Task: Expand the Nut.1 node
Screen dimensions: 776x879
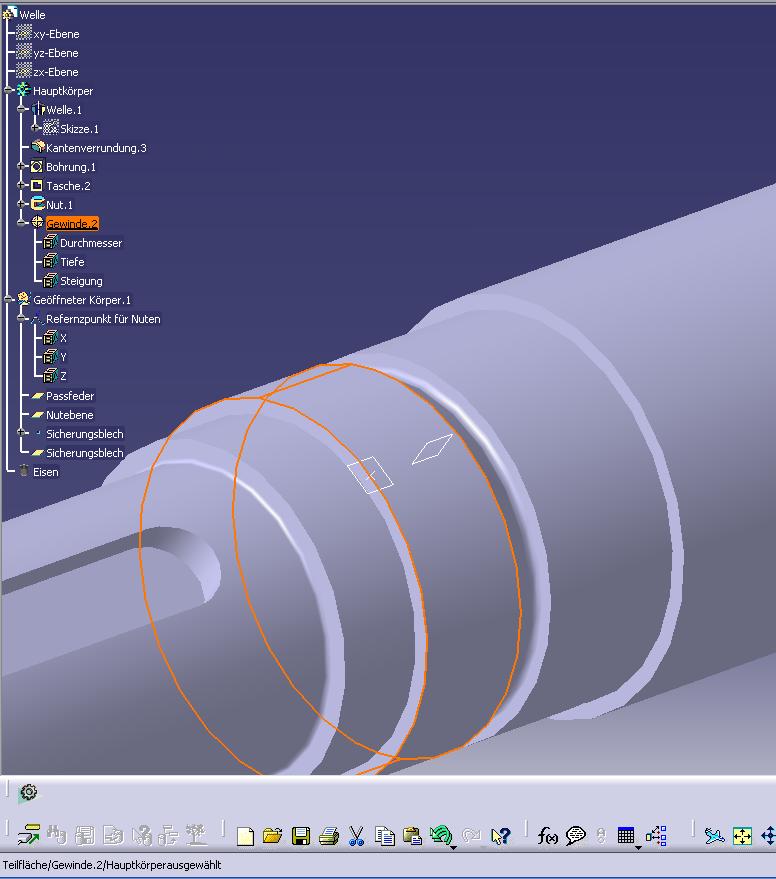Action: point(21,205)
